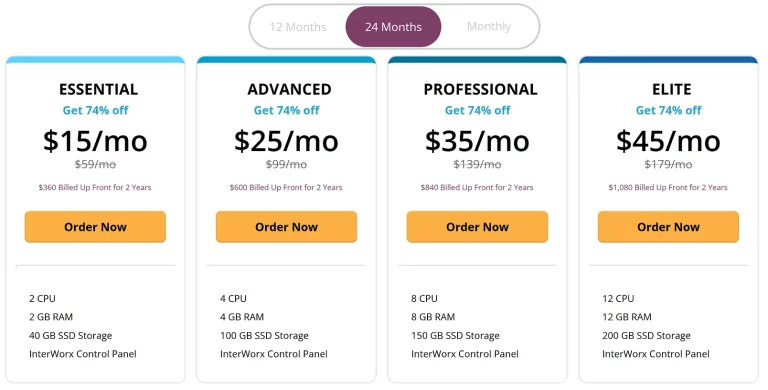This screenshot has width=768, height=390.
Task: Order the Advanced plan now
Action: click(287, 227)
